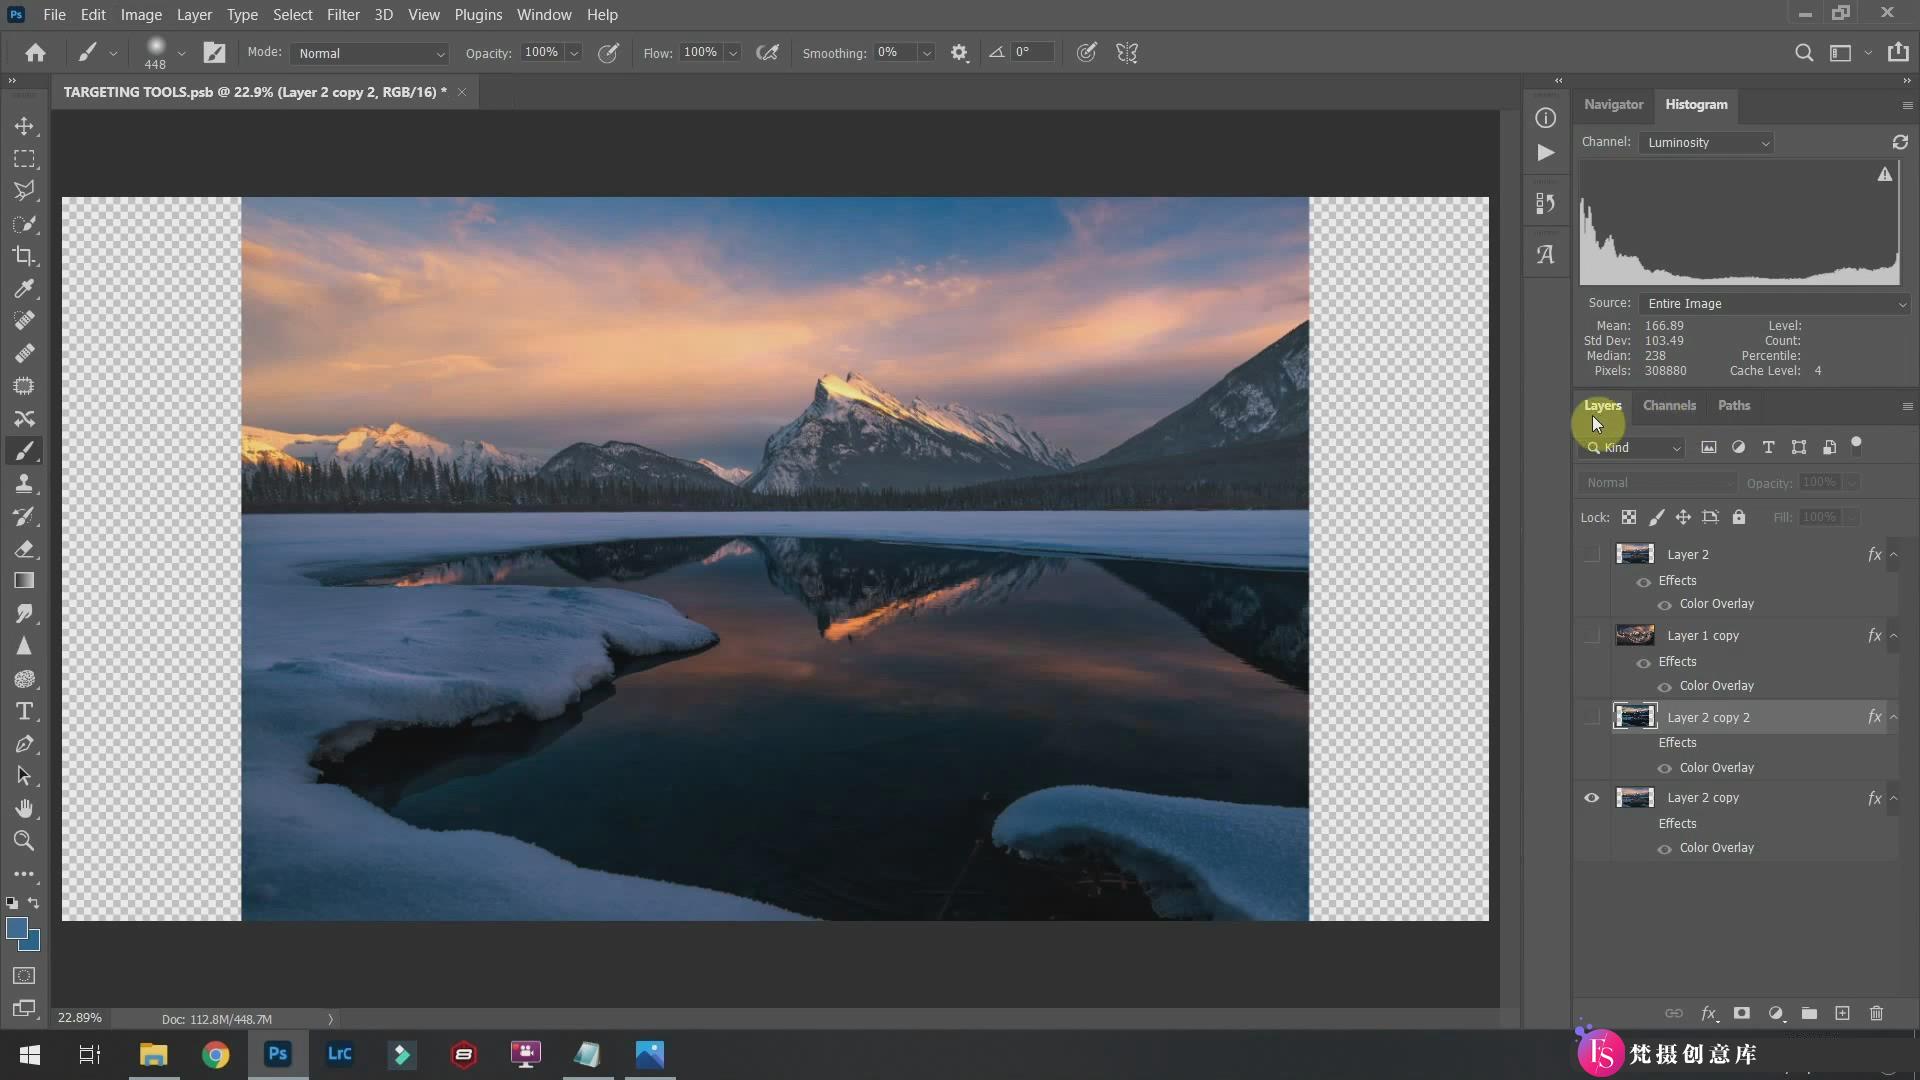This screenshot has height=1080, width=1920.
Task: Toggle visibility of Layer 1 copy
Action: point(1592,636)
